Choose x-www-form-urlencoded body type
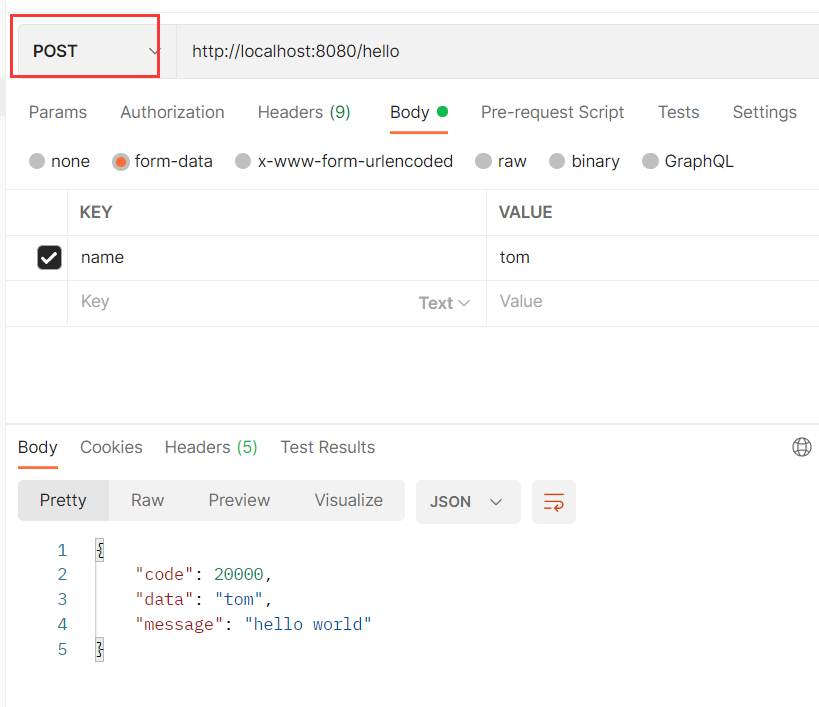Screen dimensions: 819x707 point(243,161)
